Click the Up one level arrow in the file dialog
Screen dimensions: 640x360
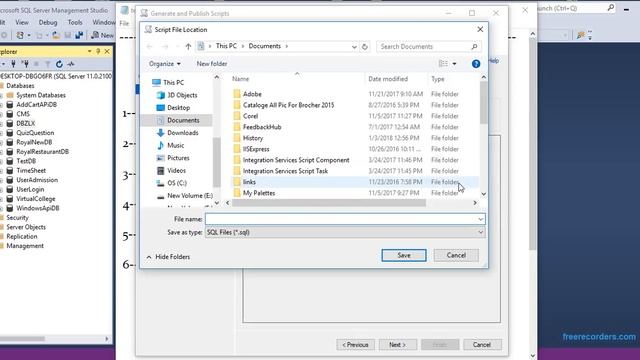[x=188, y=47]
